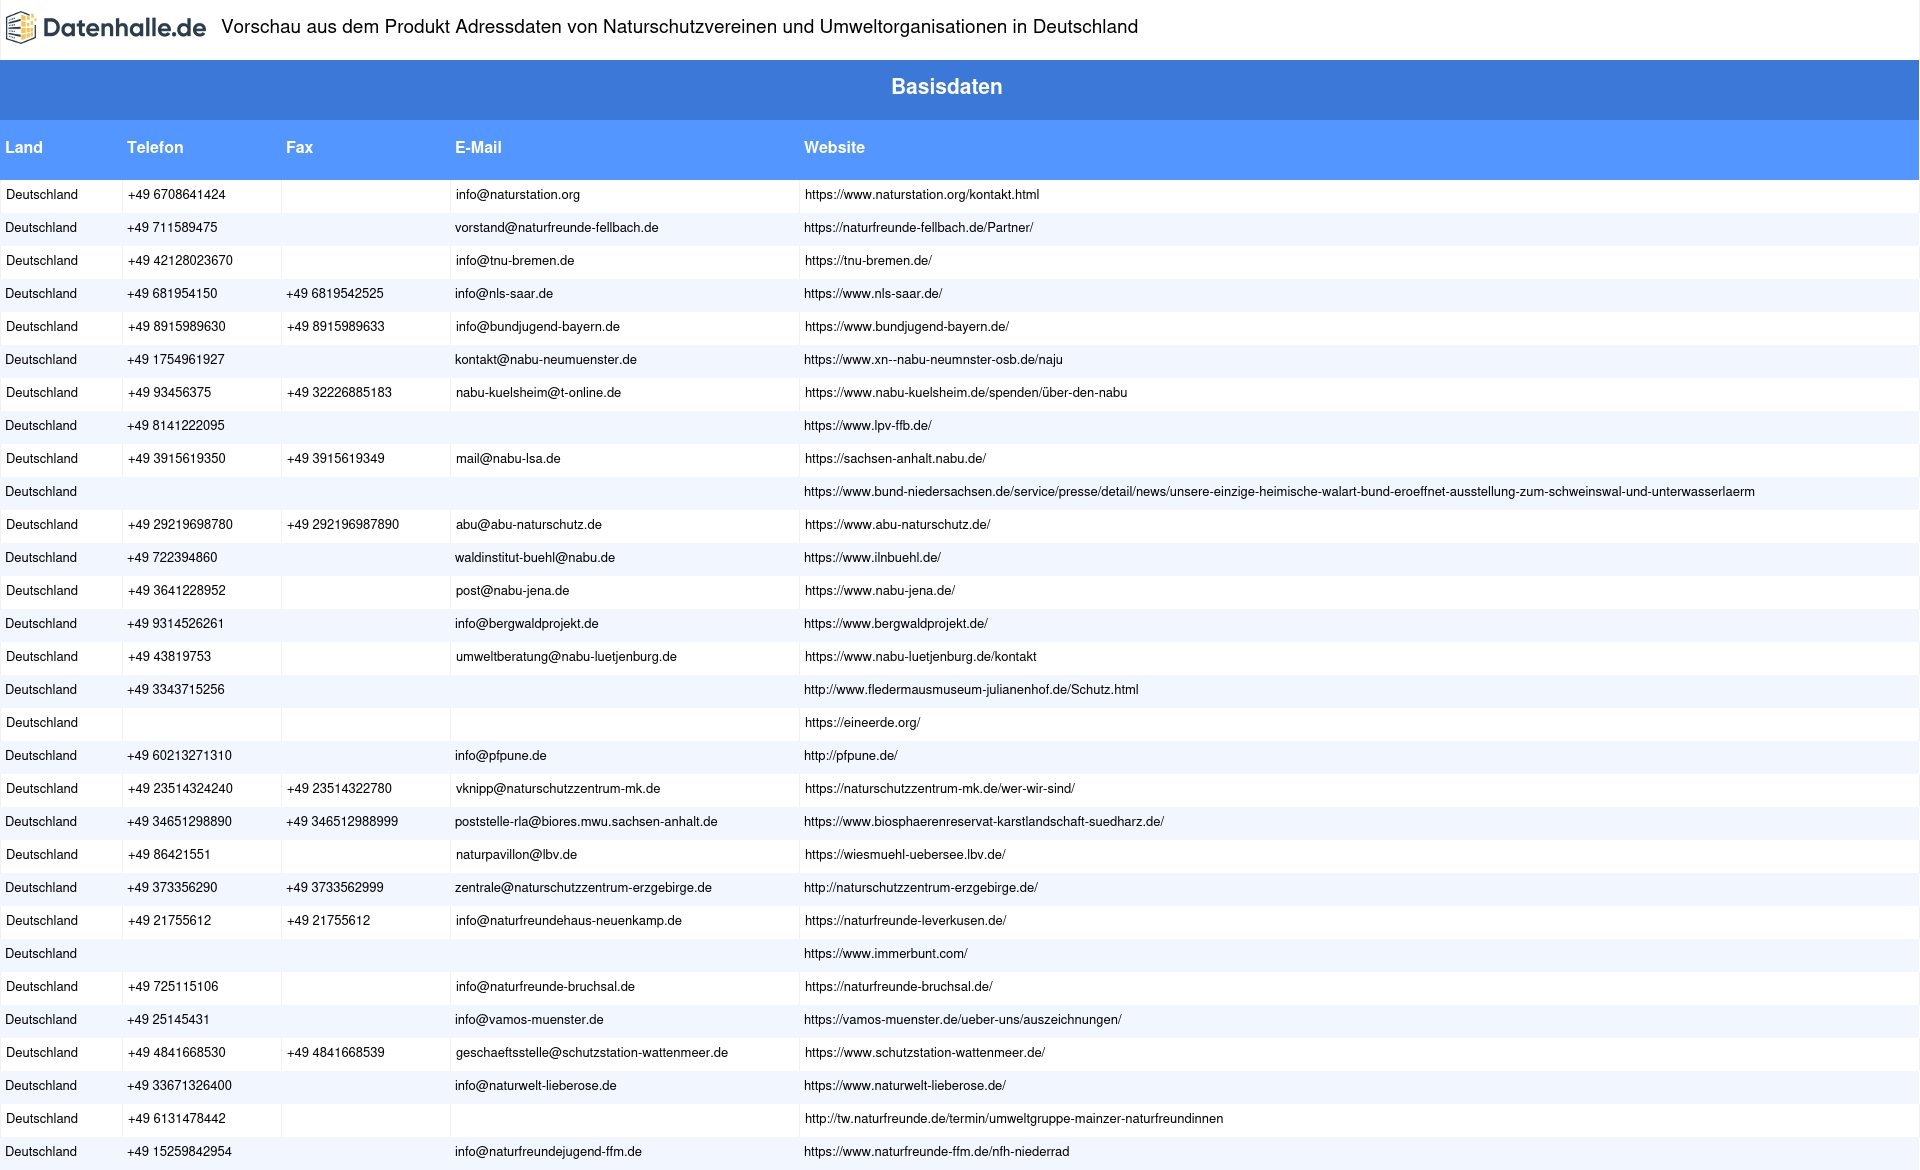Open https://naturfreunde-fellbach.de/Partner/ link
1920x1170 pixels.
point(918,228)
